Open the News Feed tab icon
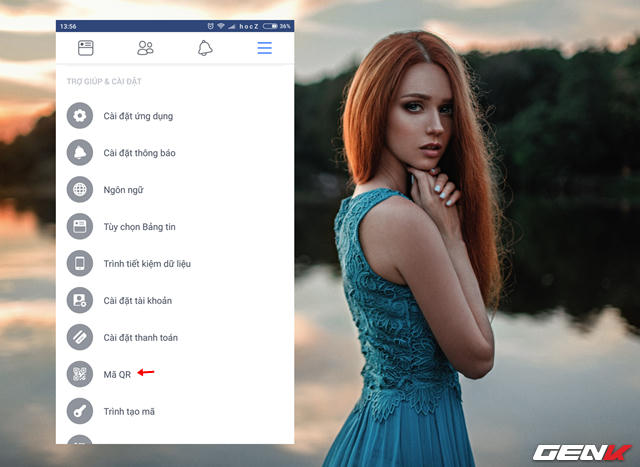Image resolution: width=640 pixels, height=467 pixels. 86,47
